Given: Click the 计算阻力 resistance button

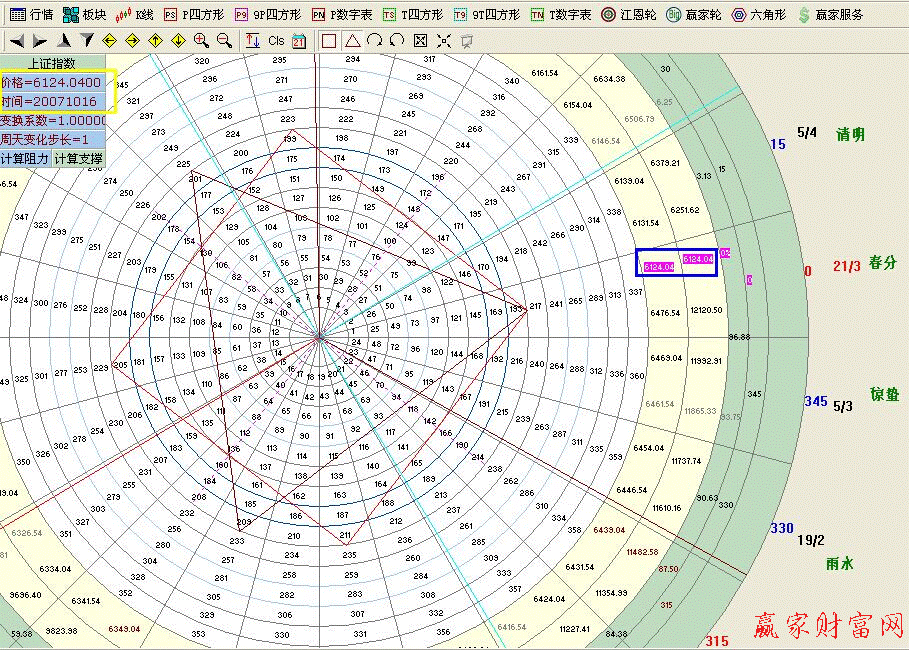Looking at the screenshot, I should 25,158.
